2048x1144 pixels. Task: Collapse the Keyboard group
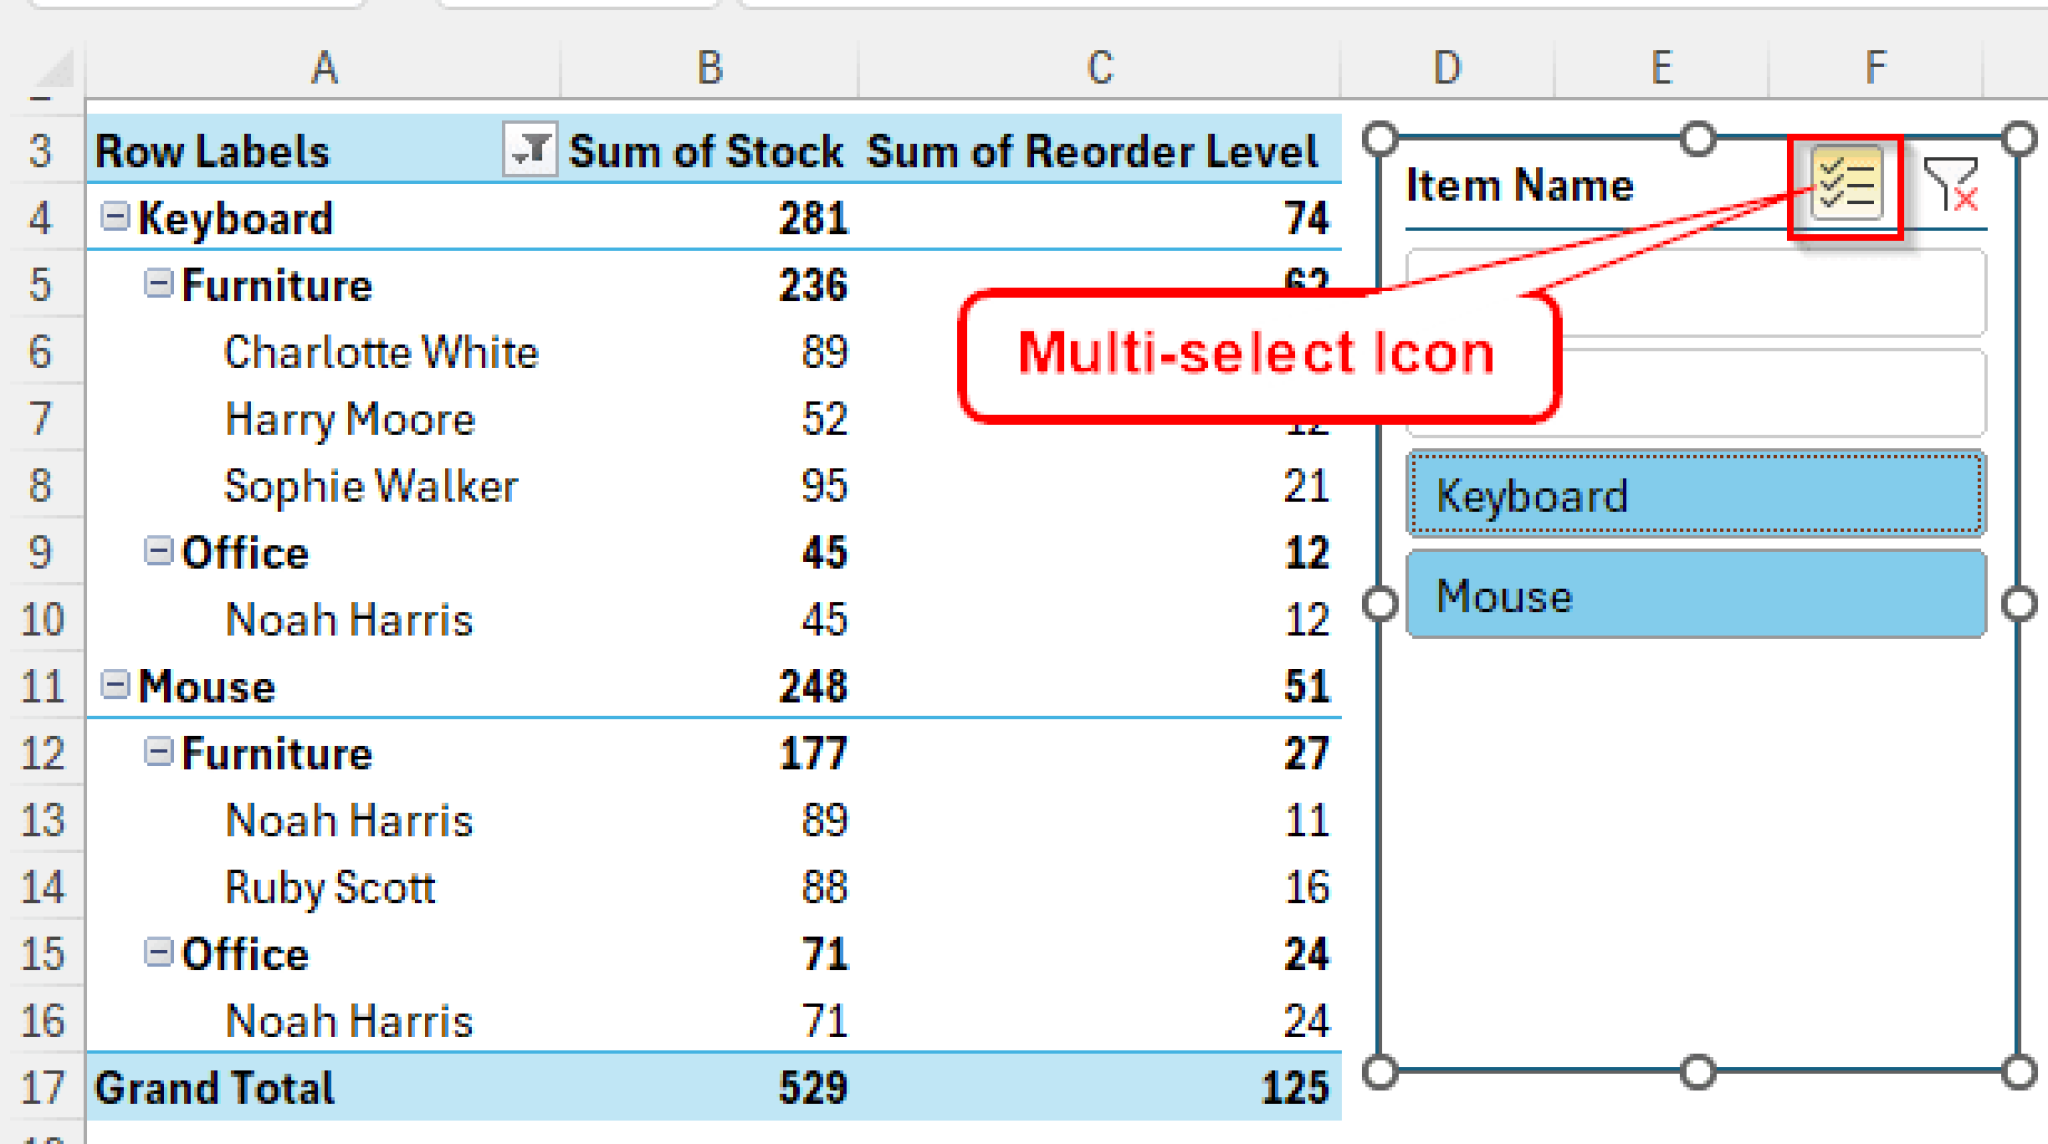(x=117, y=213)
